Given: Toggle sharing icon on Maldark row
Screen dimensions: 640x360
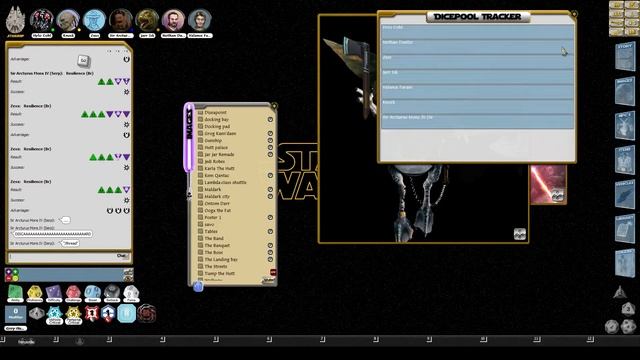Looking at the screenshot, I should click(270, 189).
